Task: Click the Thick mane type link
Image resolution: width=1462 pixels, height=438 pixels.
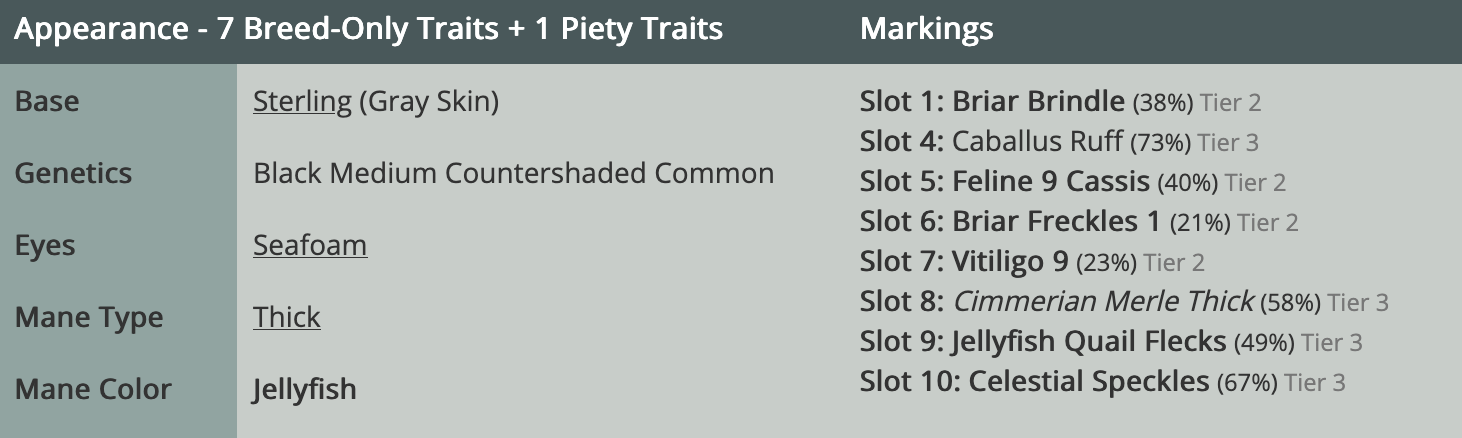Action: coord(287,317)
